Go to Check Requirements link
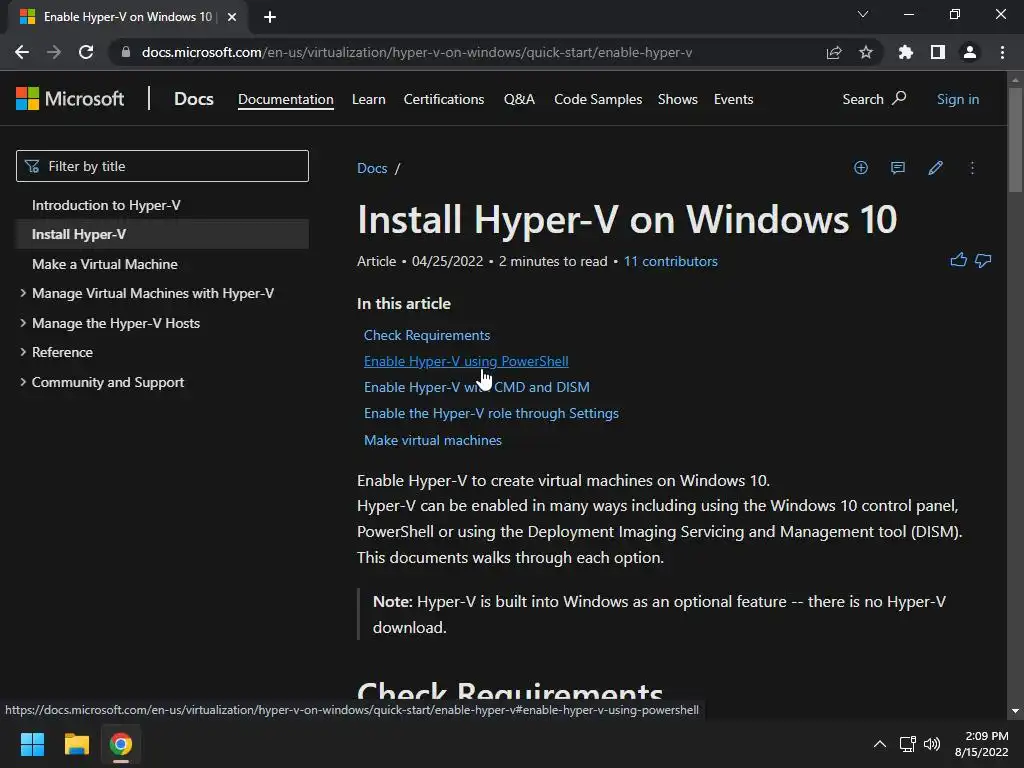The width and height of the screenshot is (1024, 768). pyautogui.click(x=427, y=335)
